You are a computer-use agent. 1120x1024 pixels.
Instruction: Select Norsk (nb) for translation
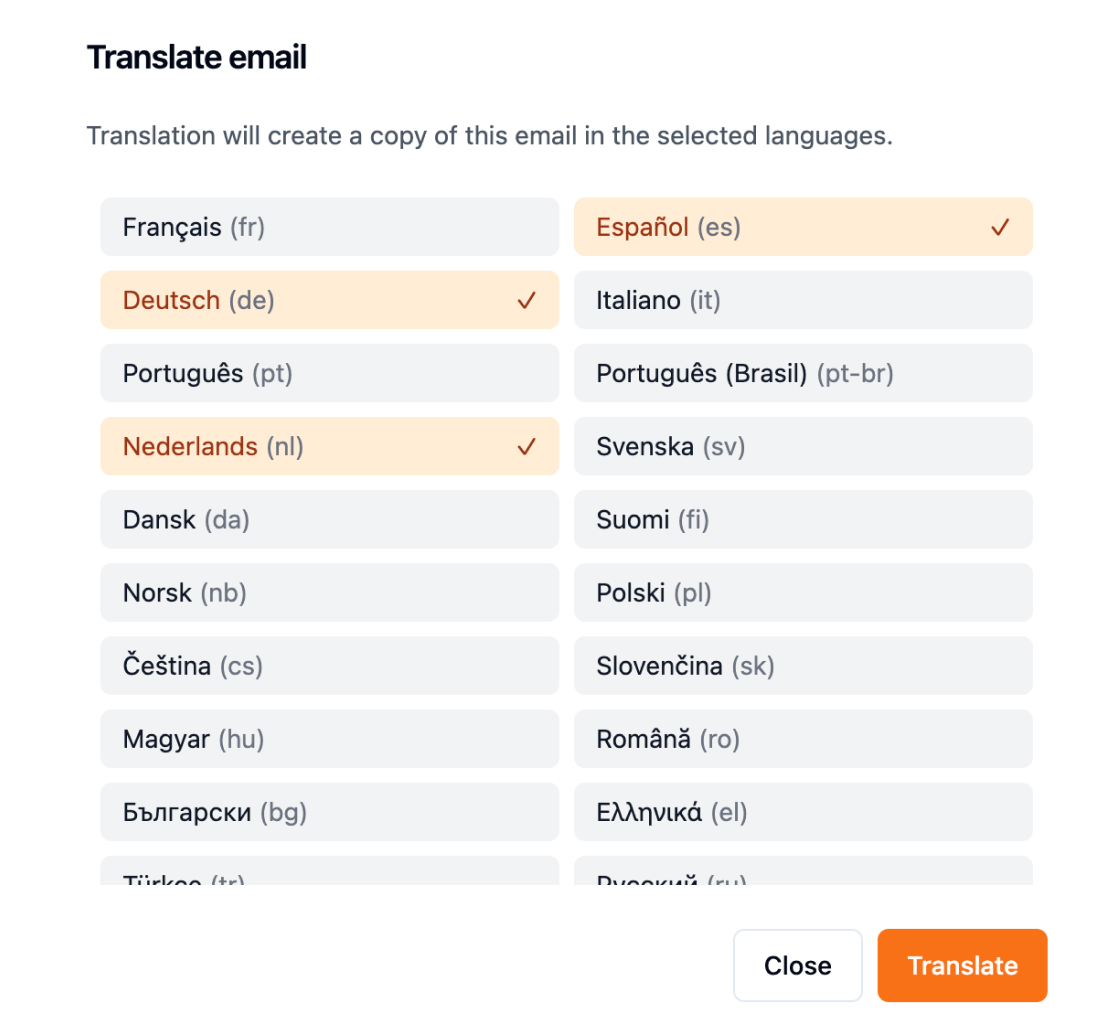330,592
